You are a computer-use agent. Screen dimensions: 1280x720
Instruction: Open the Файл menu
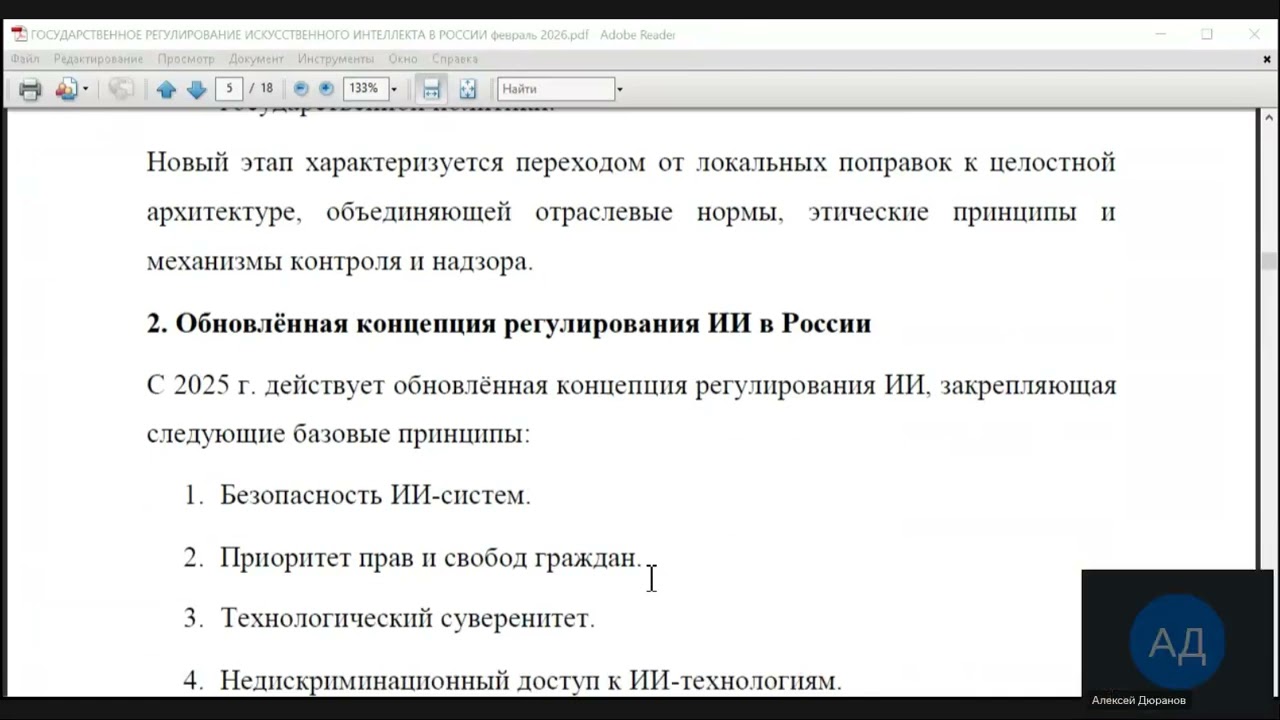[x=25, y=59]
